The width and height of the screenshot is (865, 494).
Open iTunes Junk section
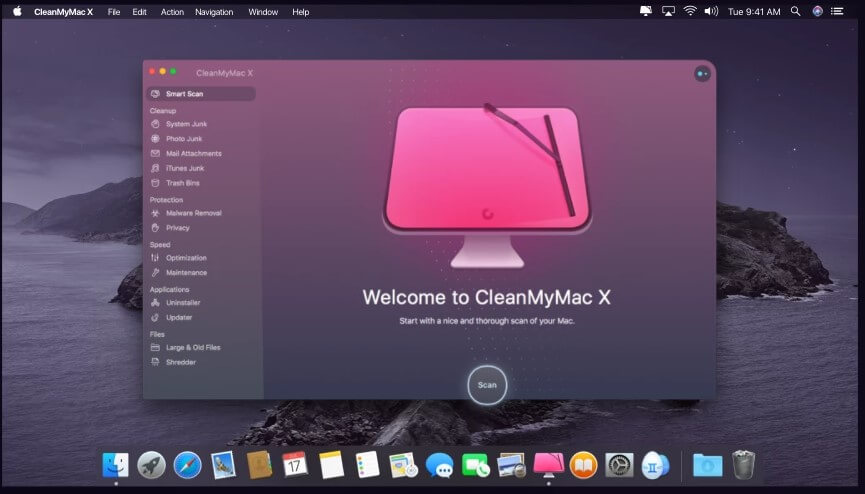[185, 168]
